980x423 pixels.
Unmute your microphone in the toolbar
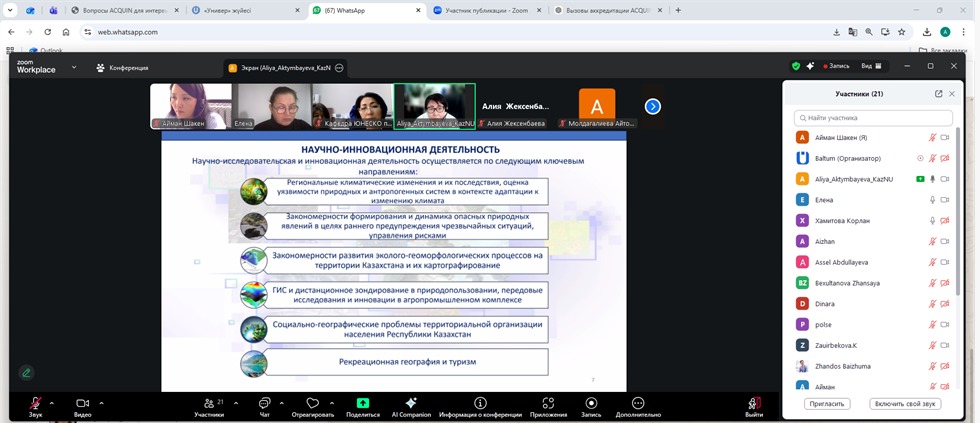35,403
